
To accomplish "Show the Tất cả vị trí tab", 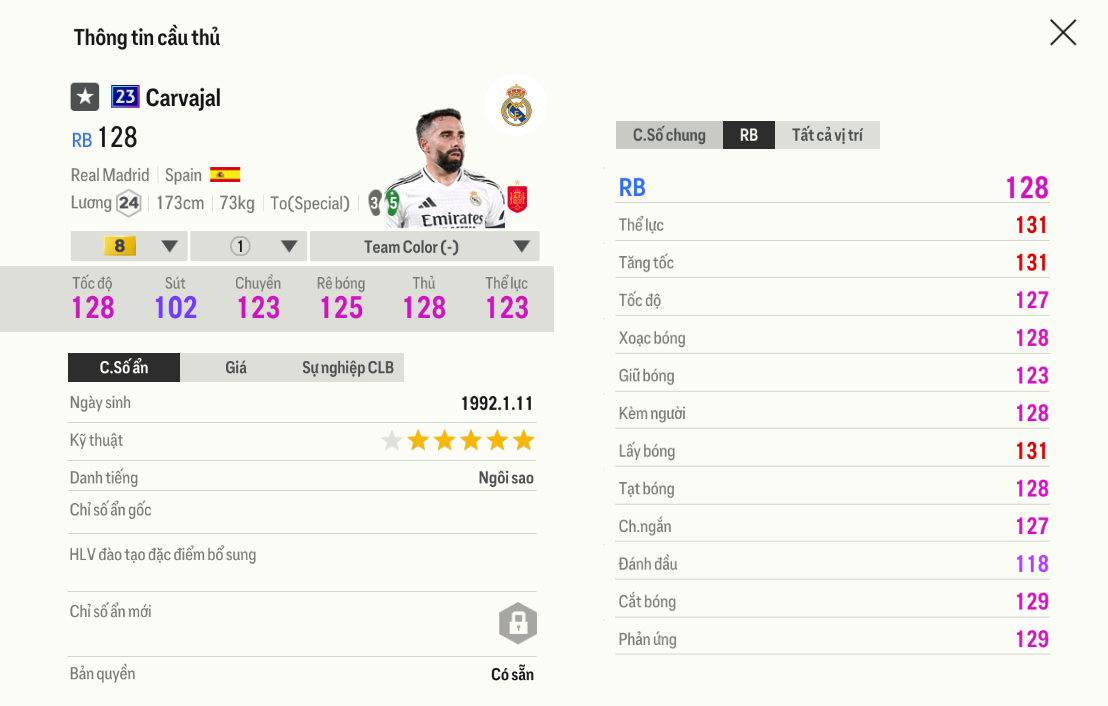I will [x=827, y=135].
